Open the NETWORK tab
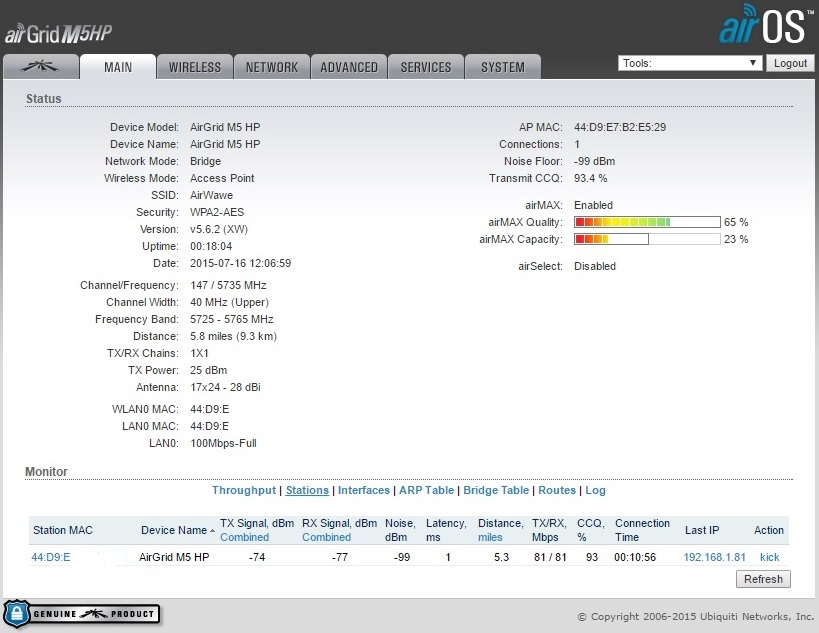 pos(272,67)
